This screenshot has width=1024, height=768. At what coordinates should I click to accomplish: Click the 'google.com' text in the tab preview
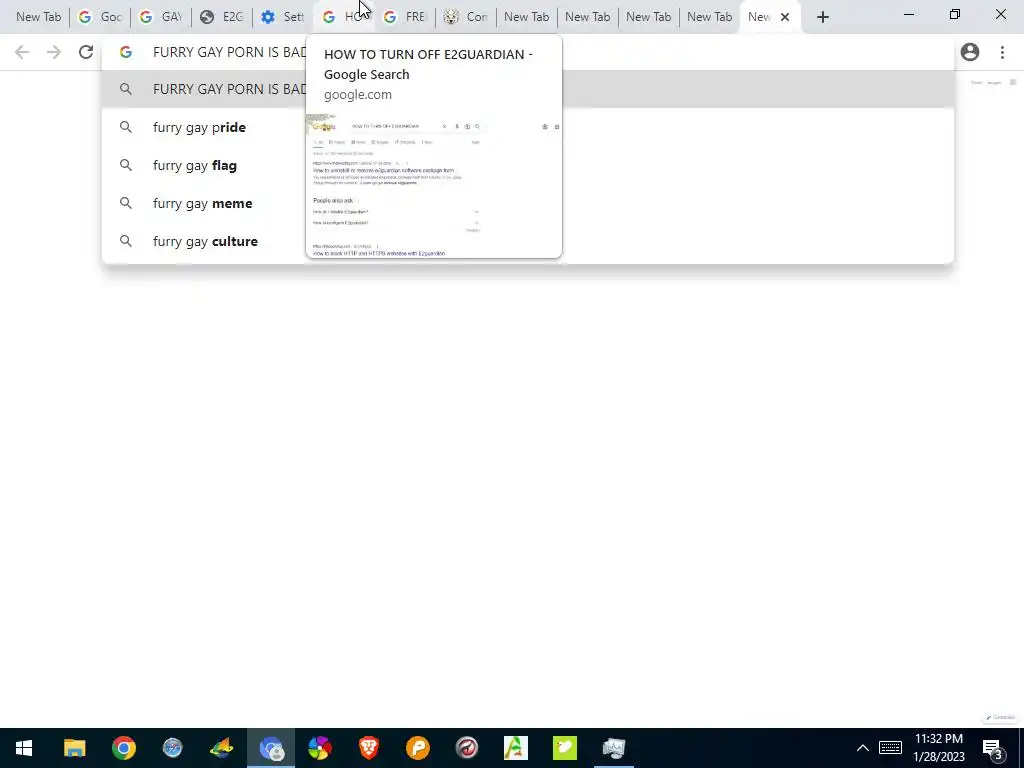click(358, 95)
